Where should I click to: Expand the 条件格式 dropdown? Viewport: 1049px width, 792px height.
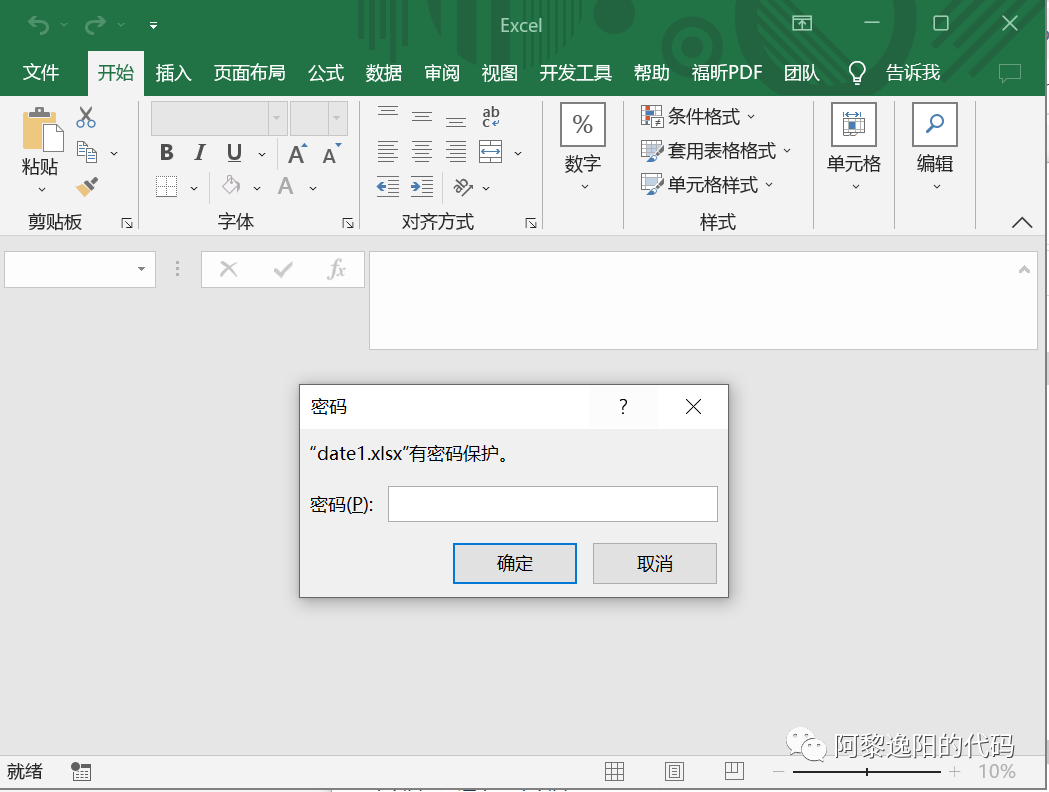[699, 117]
